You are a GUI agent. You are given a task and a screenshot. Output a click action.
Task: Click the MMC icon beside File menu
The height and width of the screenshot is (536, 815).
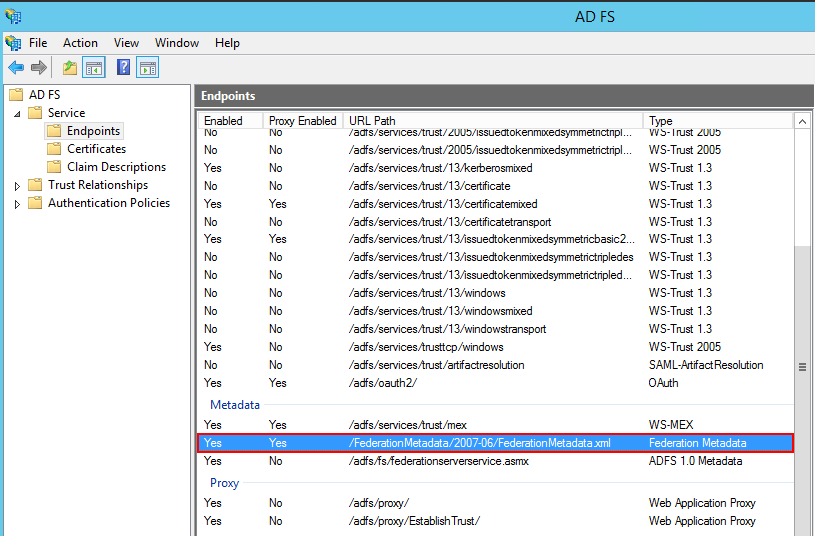click(x=13, y=43)
